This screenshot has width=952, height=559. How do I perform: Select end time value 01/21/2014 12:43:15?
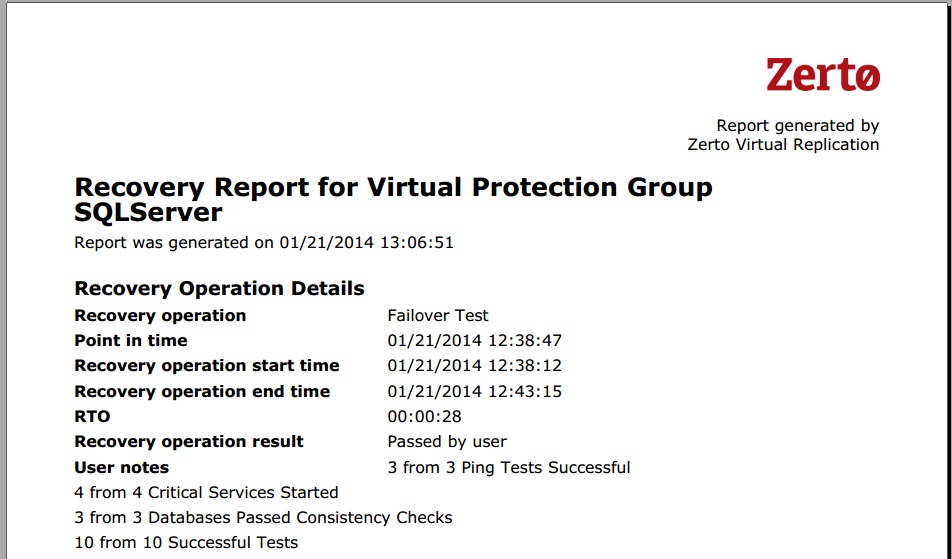point(475,391)
